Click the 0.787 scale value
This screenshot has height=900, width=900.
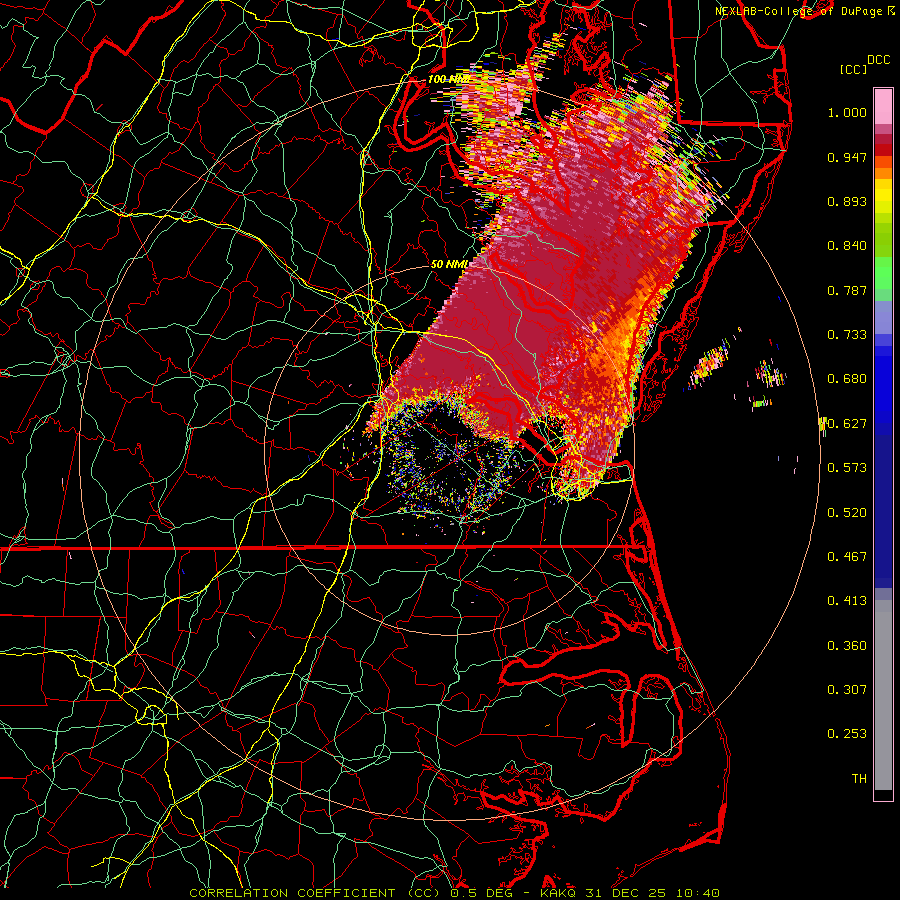click(847, 290)
